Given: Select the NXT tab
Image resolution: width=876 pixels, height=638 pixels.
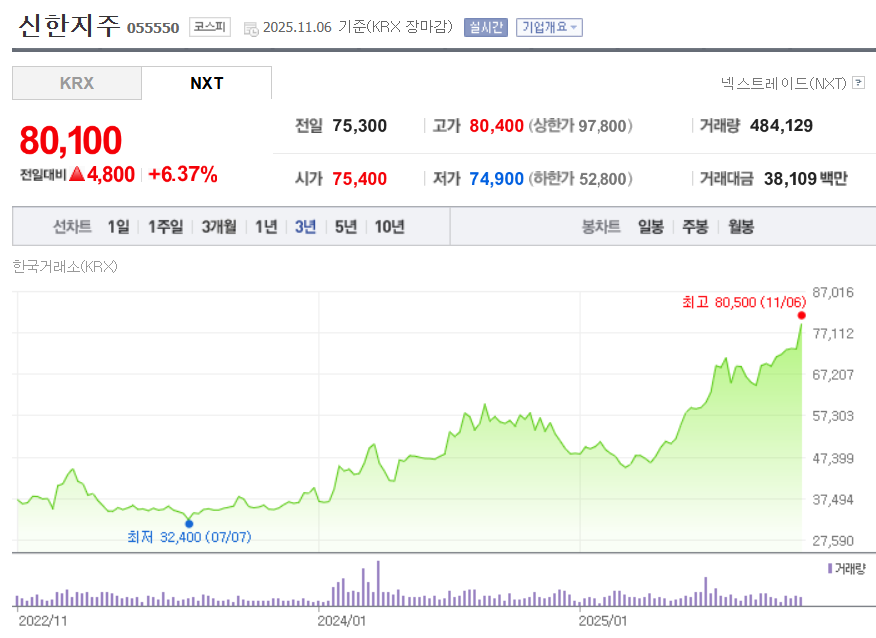Looking at the screenshot, I should (207, 83).
